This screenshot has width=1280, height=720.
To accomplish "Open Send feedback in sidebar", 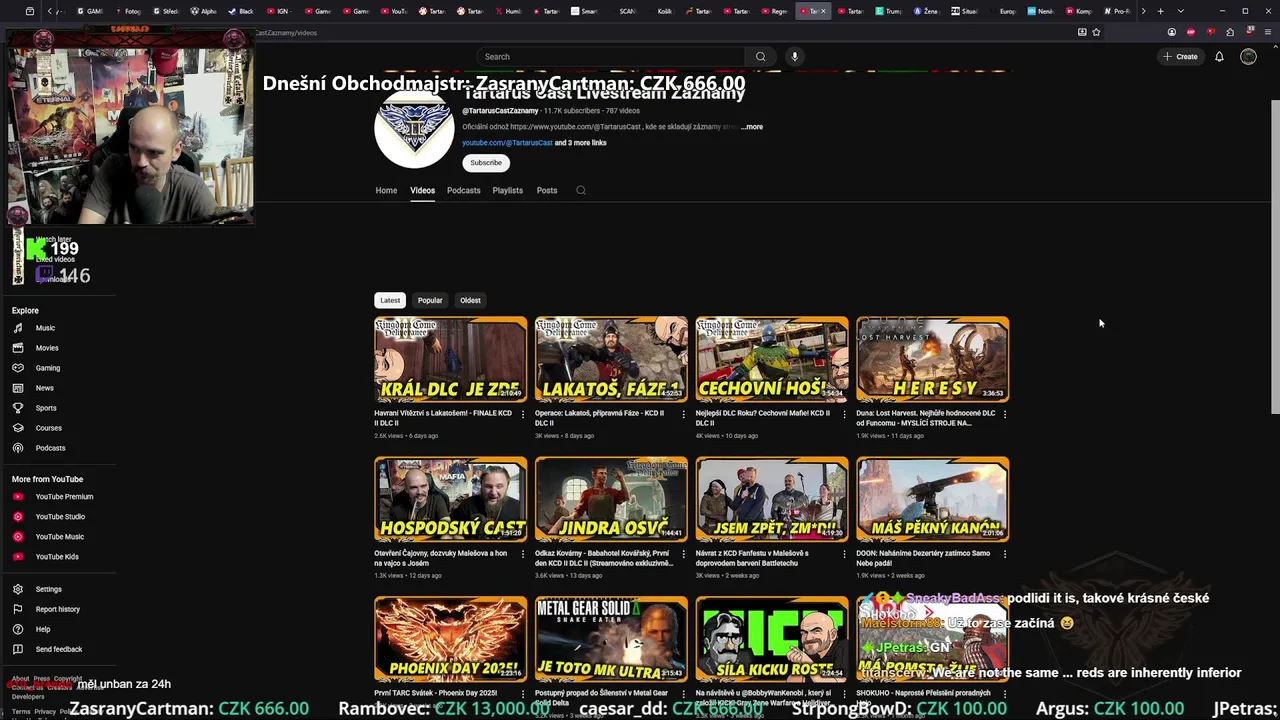I will [60, 649].
